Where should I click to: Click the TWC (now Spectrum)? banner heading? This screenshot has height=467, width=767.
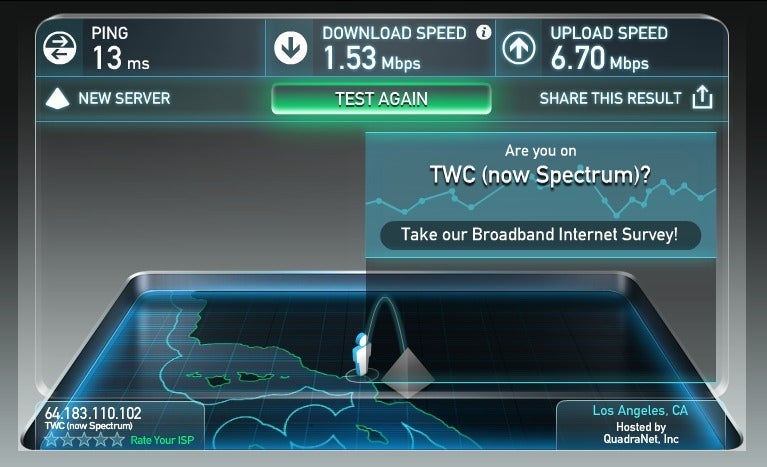(540, 175)
